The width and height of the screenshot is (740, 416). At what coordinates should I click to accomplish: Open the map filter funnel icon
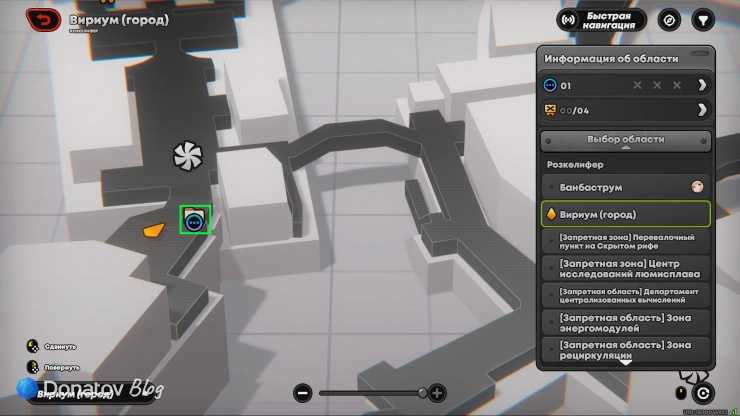pos(703,20)
